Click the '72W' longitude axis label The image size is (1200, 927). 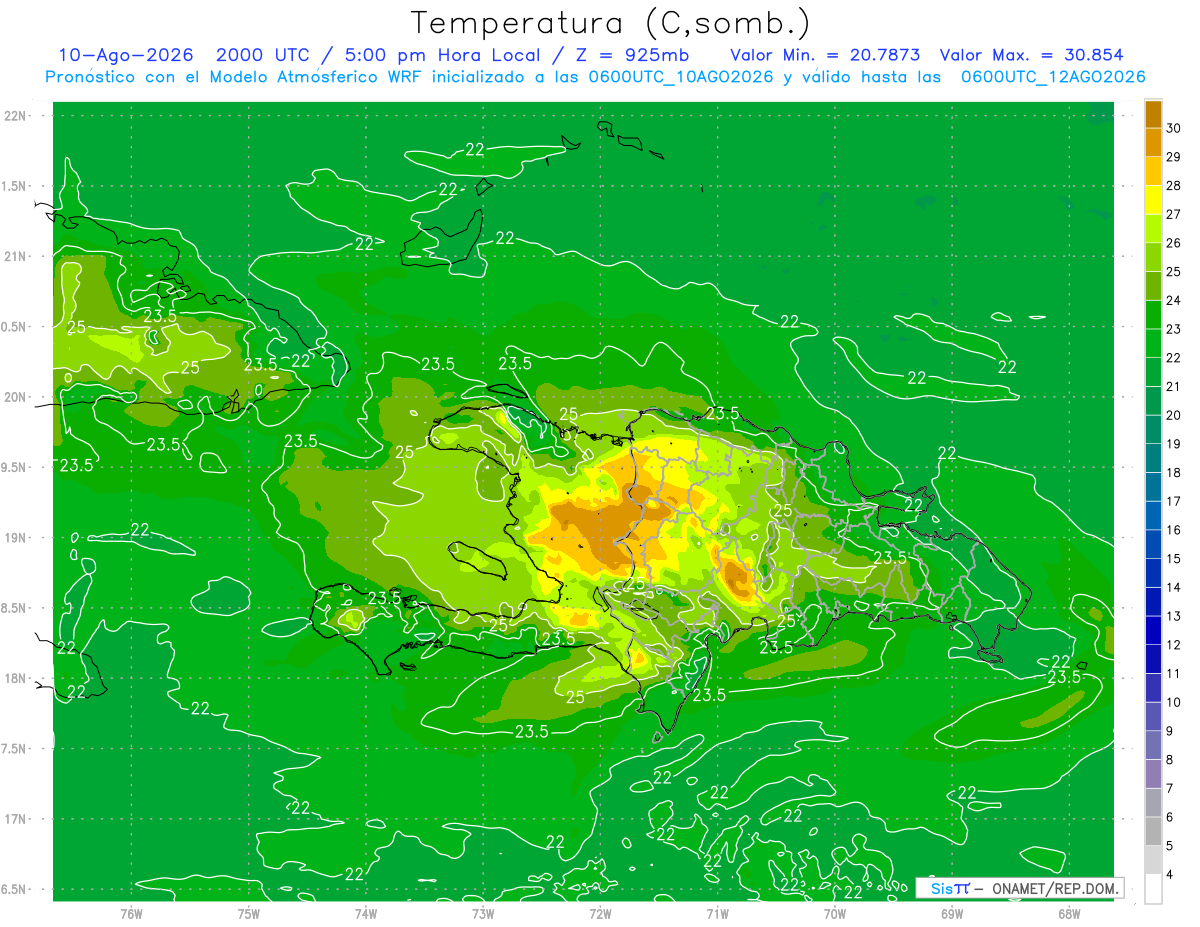tap(600, 913)
